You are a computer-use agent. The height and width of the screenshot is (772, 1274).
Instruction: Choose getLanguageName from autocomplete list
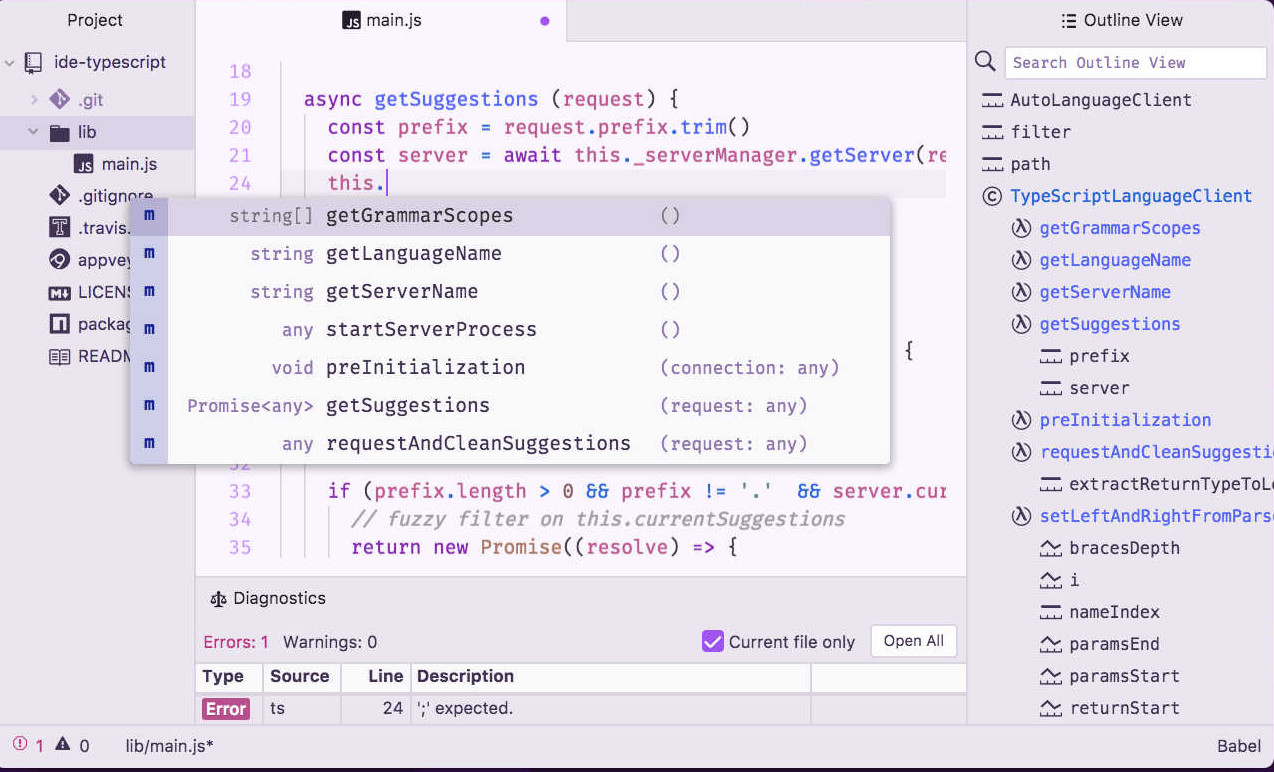[x=510, y=254]
